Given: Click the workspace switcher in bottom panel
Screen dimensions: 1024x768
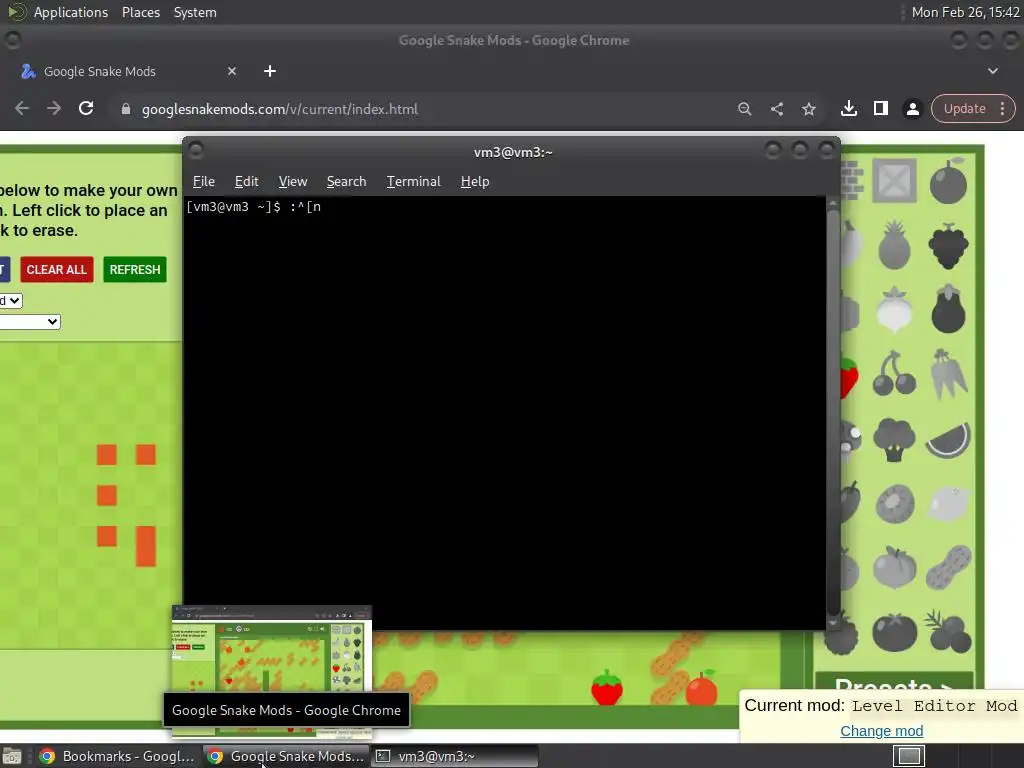Looking at the screenshot, I should 908,756.
